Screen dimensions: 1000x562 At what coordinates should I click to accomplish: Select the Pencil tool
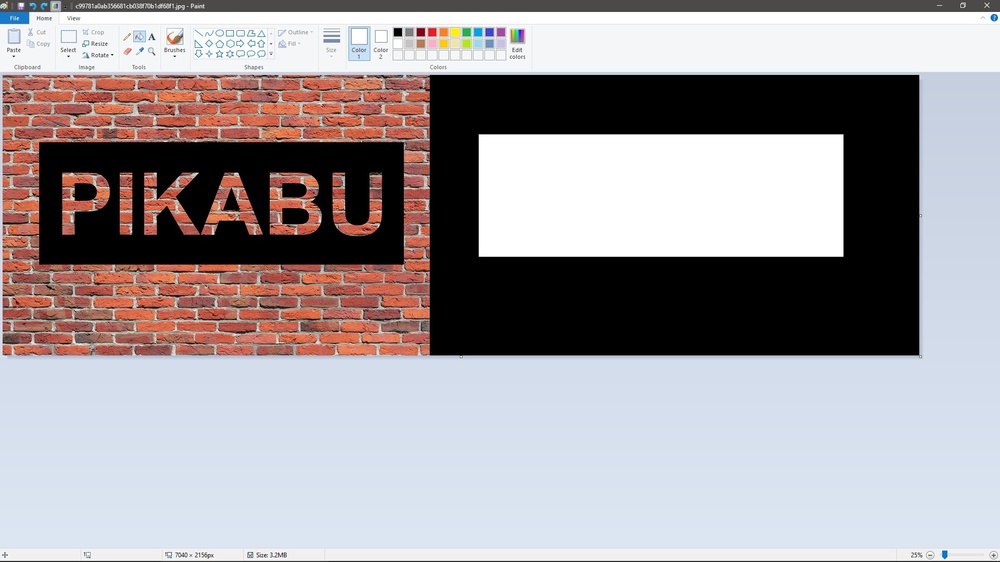coord(127,37)
